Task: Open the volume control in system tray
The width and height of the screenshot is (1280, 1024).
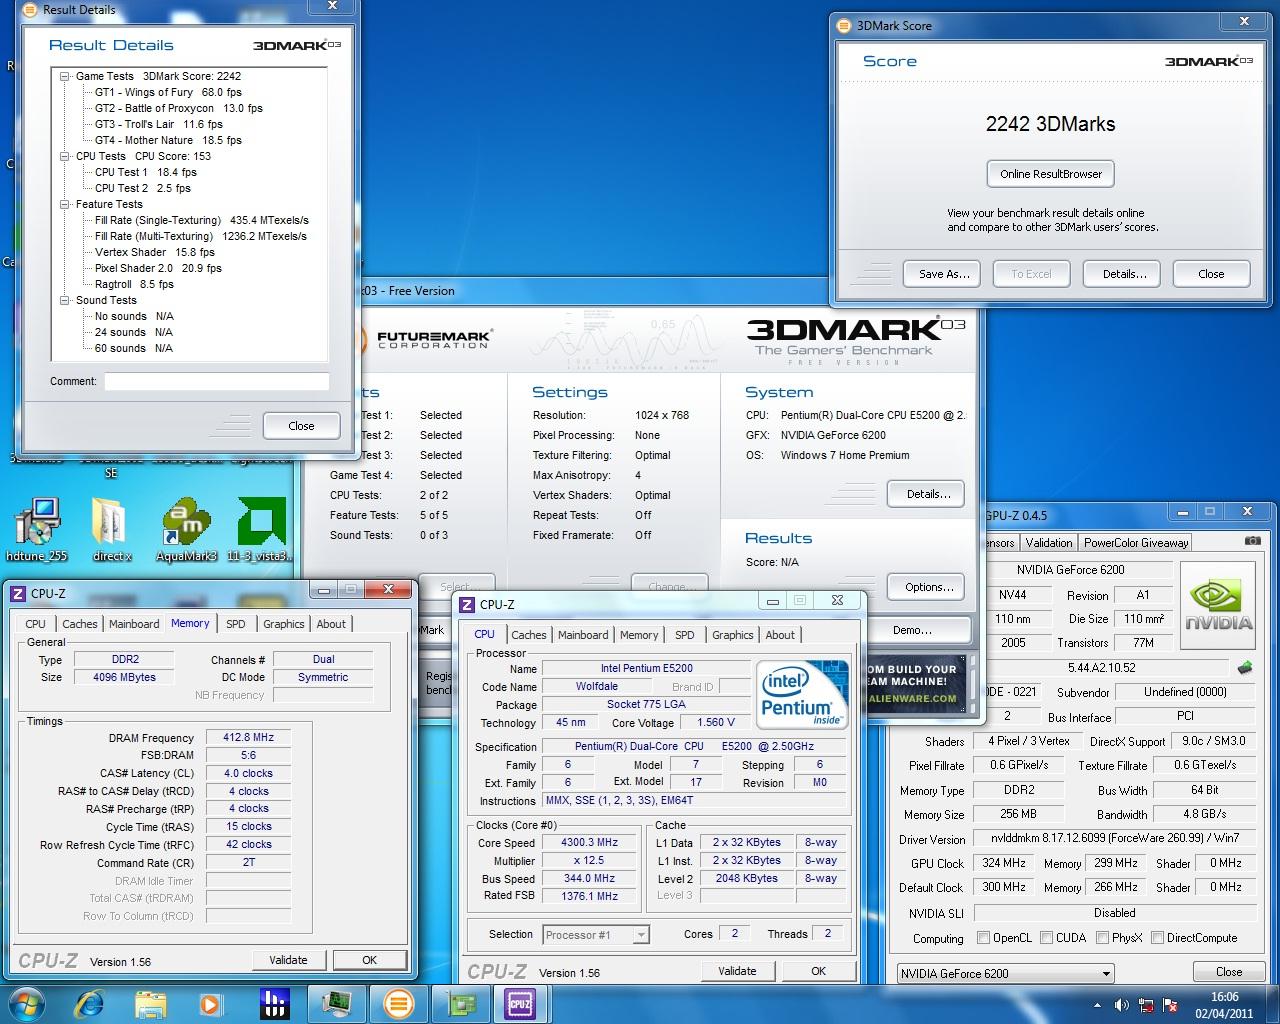Action: coord(1121,1005)
